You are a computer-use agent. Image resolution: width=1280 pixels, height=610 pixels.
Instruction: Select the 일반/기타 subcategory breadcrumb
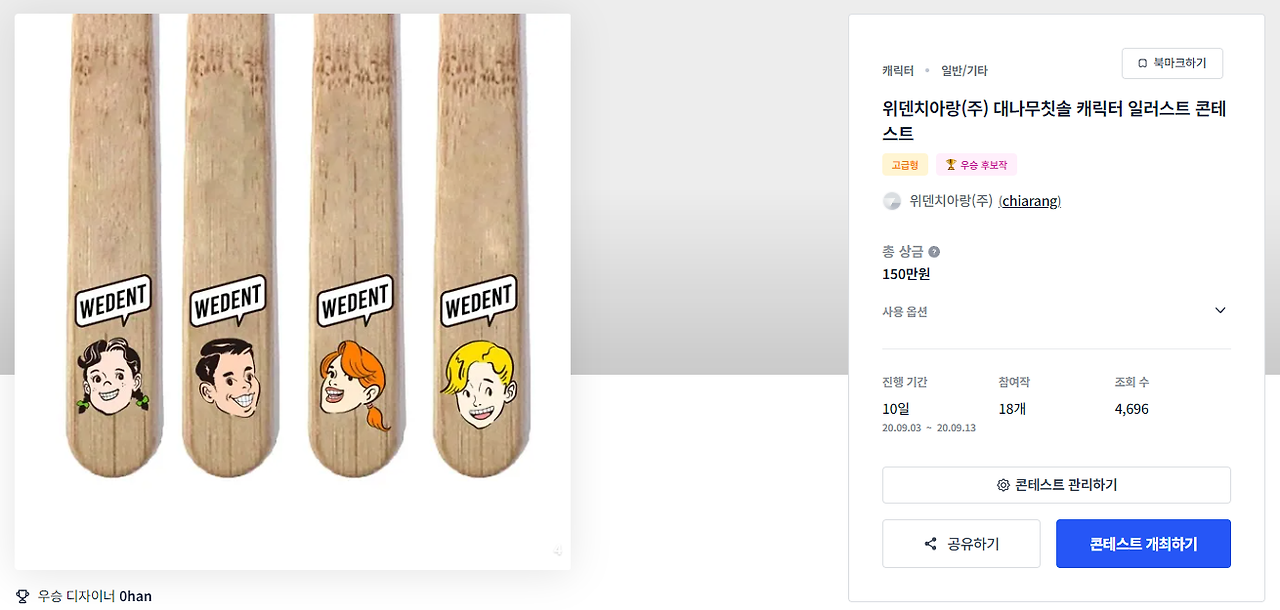coord(964,71)
